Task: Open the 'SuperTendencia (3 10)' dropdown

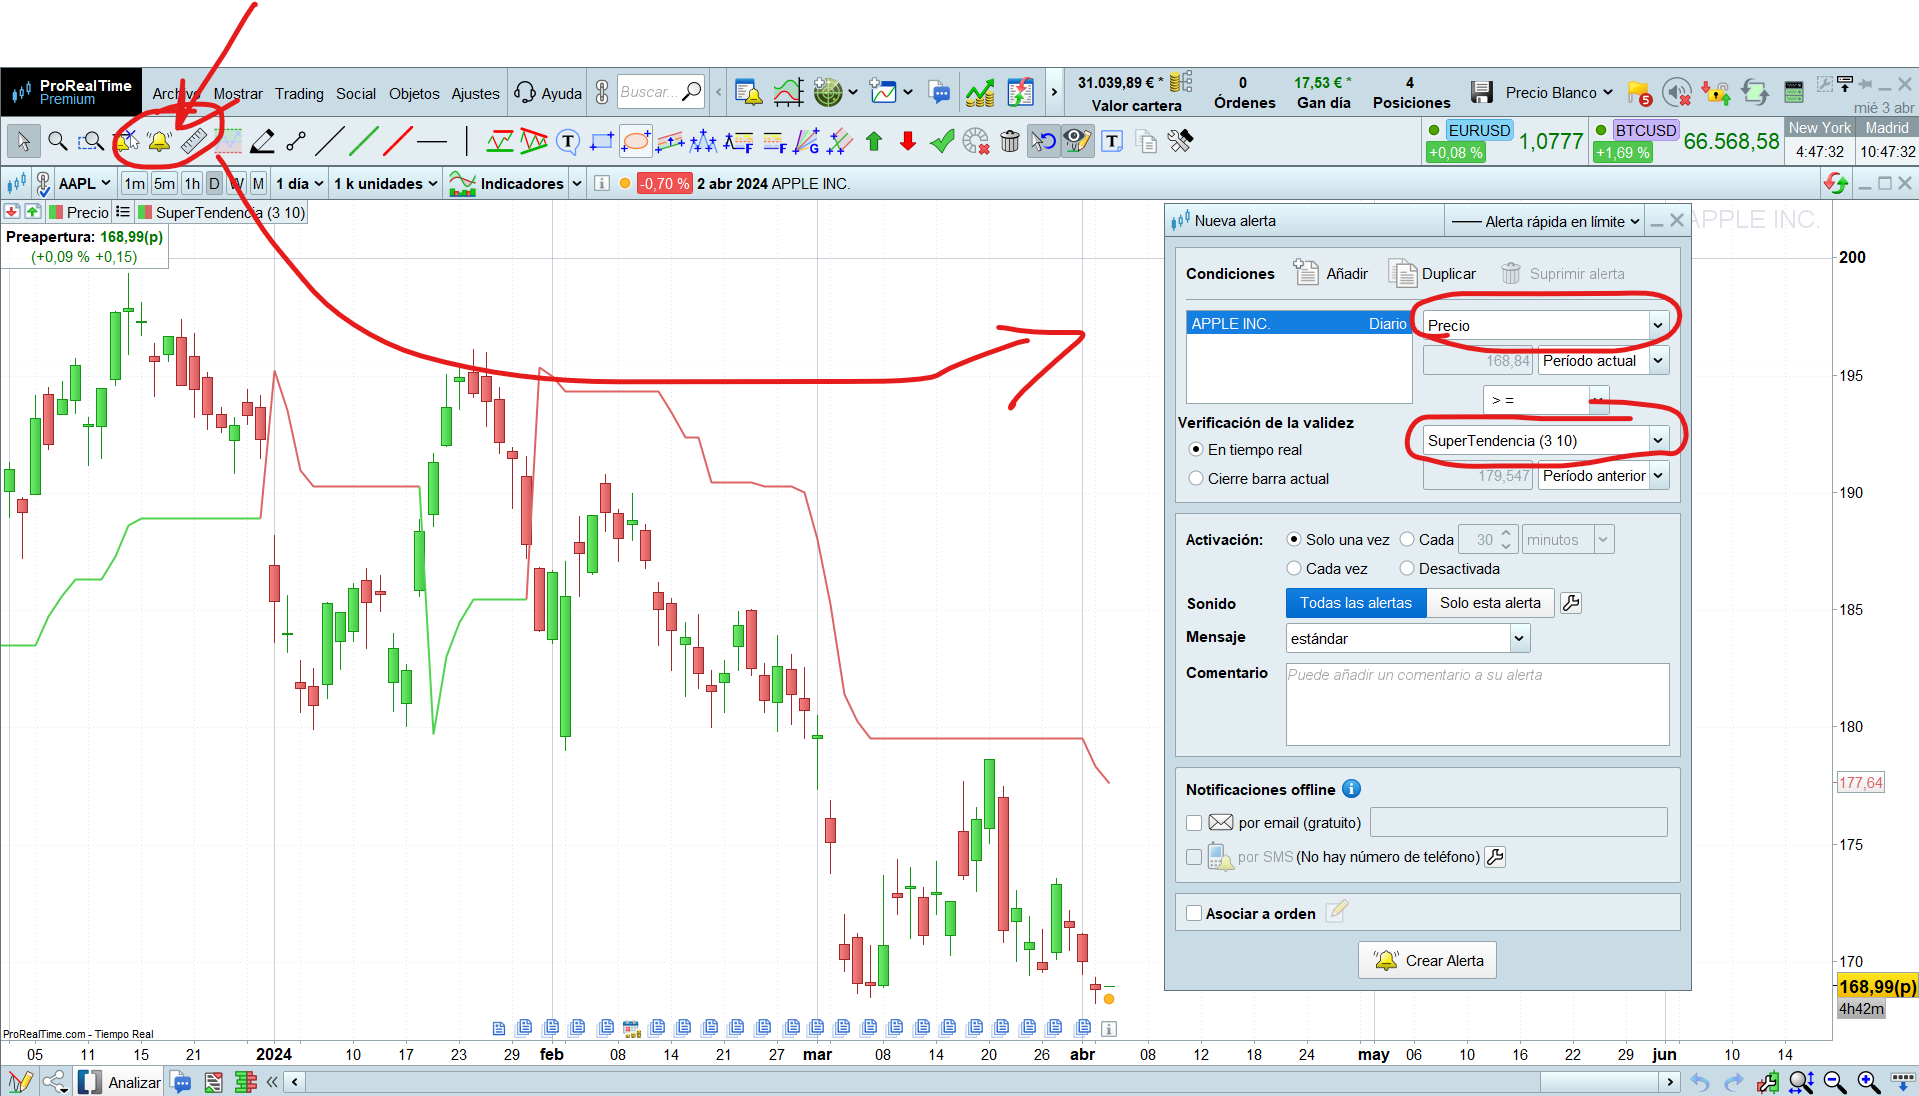Action: (x=1545, y=440)
